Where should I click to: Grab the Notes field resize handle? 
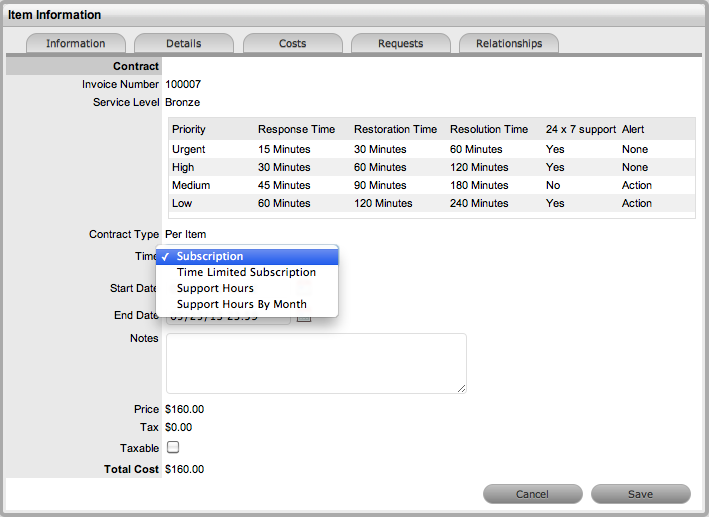click(x=461, y=388)
